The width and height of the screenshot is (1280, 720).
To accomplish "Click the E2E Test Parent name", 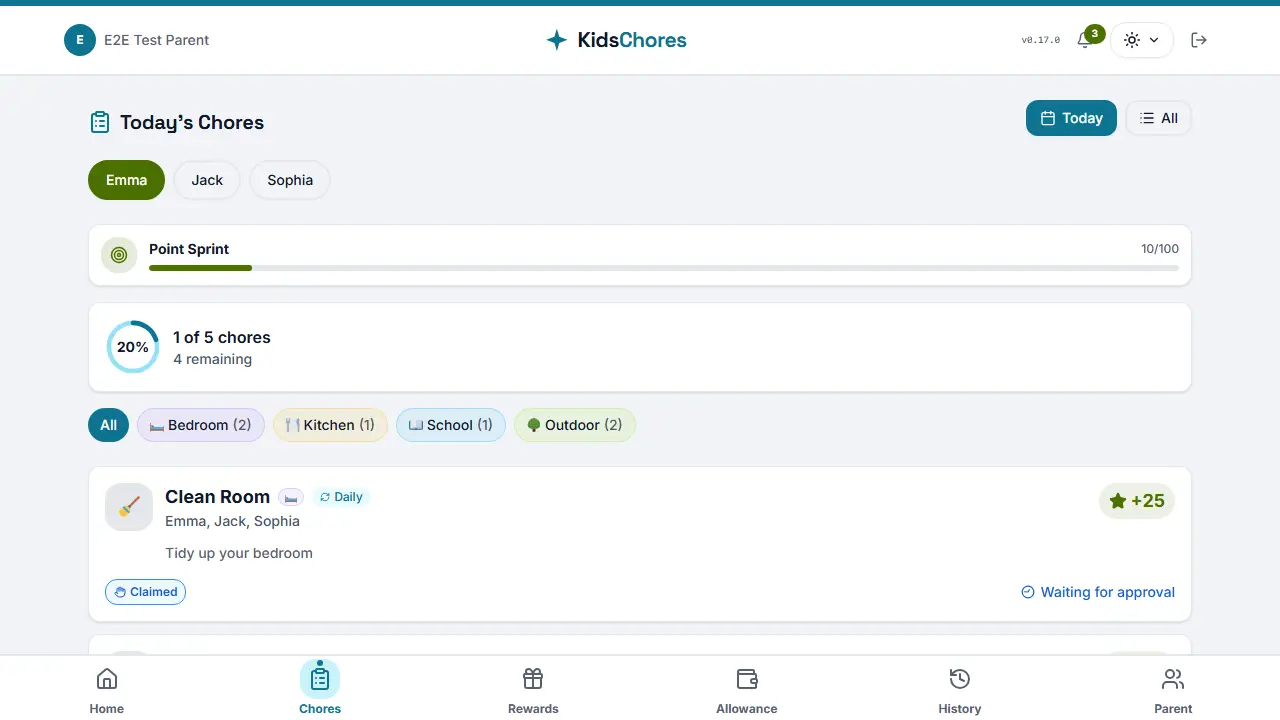I will (157, 40).
